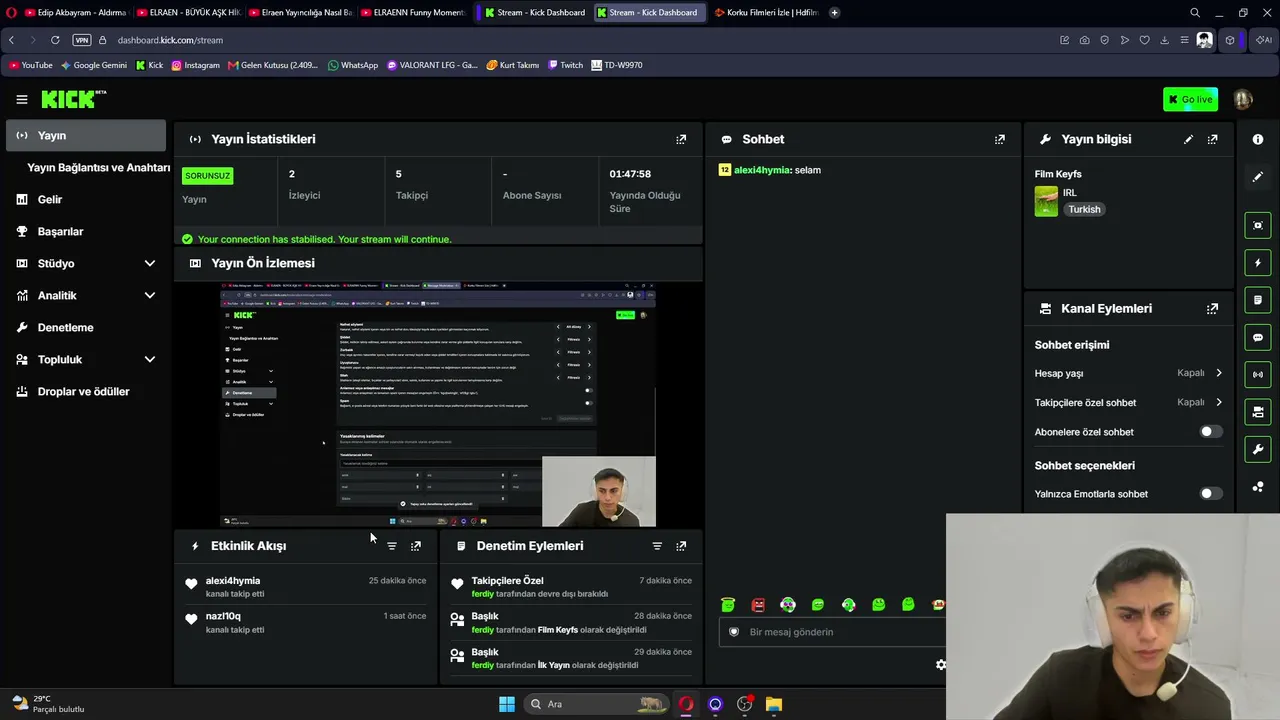Toggle the channel actions icon in right rail
The height and width of the screenshot is (720, 1280).
coord(1258,412)
